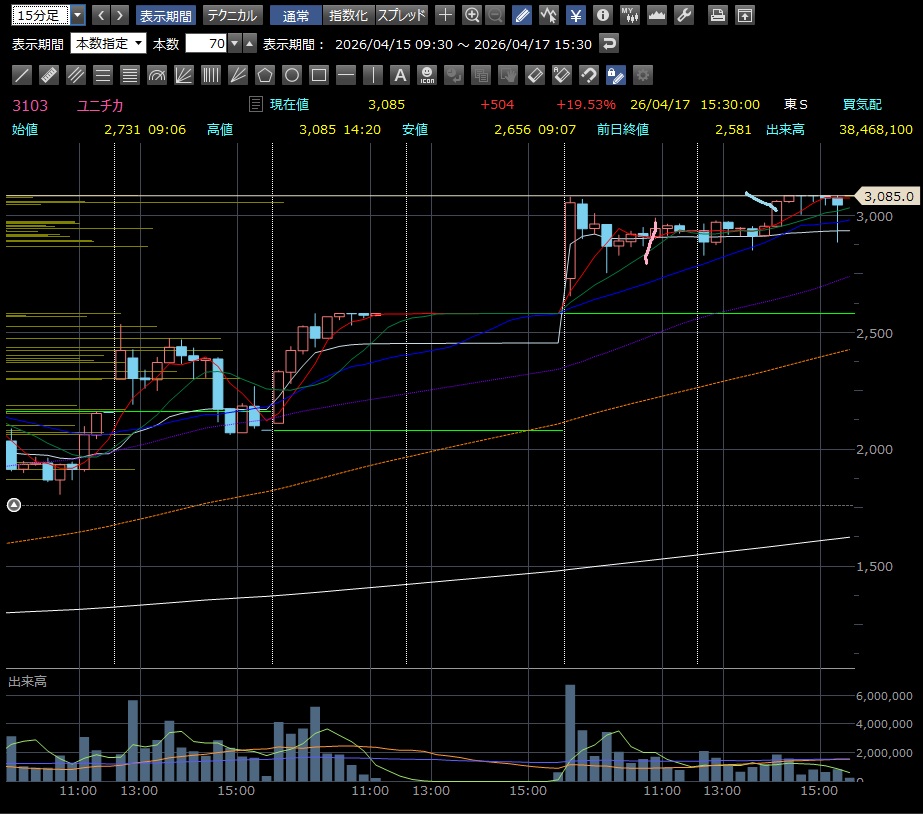923x814 pixels.
Task: Select the eraser tool icon
Action: point(535,75)
